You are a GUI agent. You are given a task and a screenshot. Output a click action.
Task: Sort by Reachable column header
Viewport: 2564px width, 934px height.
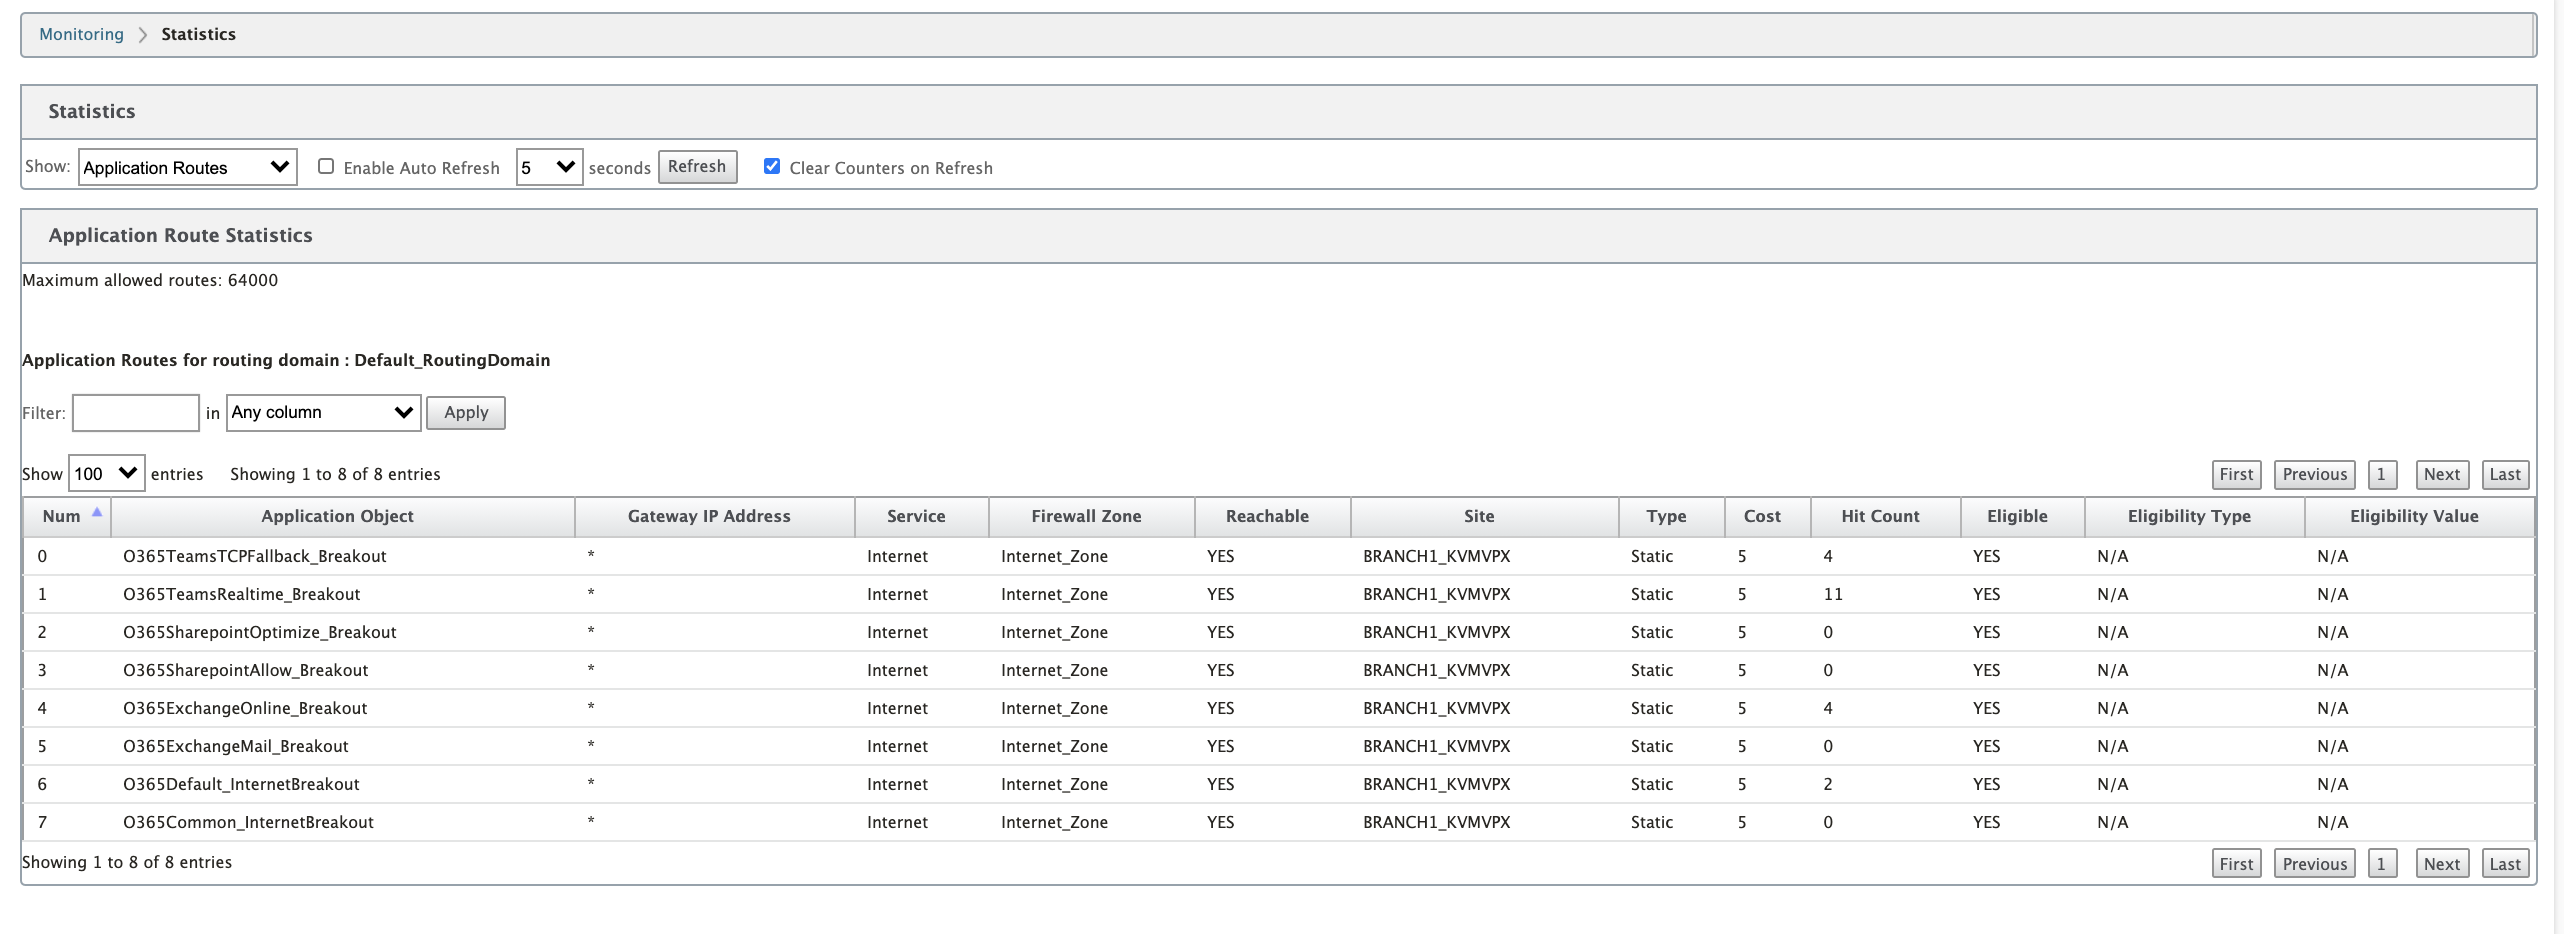coord(1273,517)
